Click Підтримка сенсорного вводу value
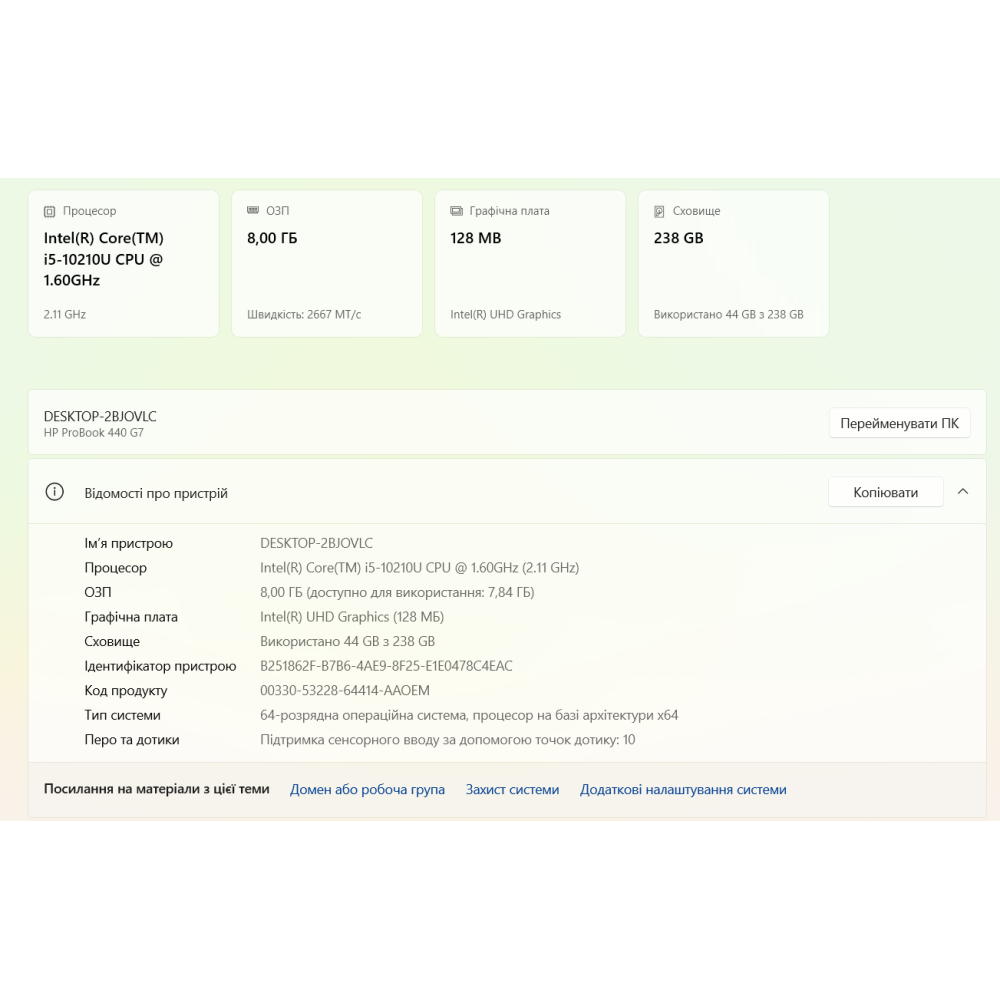 click(448, 740)
